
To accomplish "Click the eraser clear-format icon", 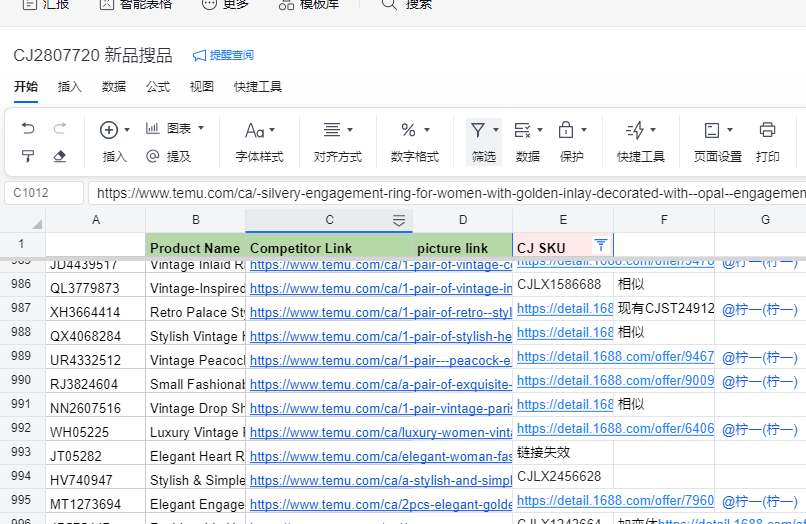I will (59, 156).
